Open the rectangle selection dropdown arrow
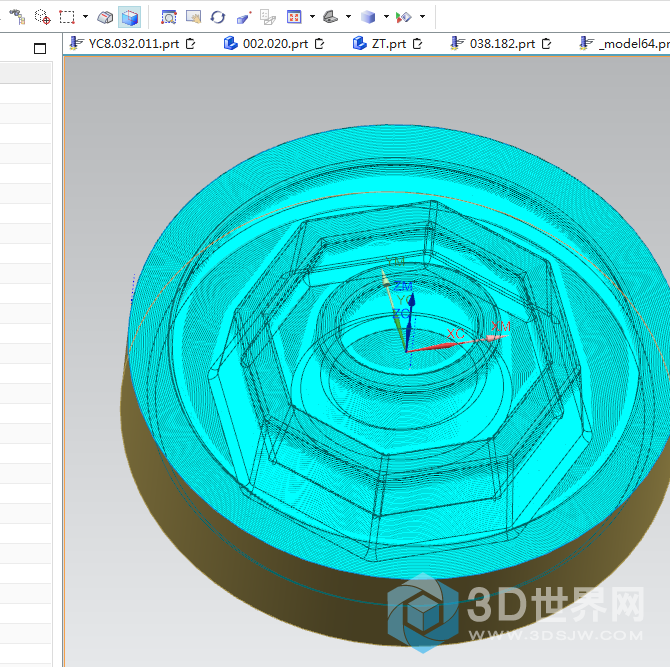 click(85, 17)
